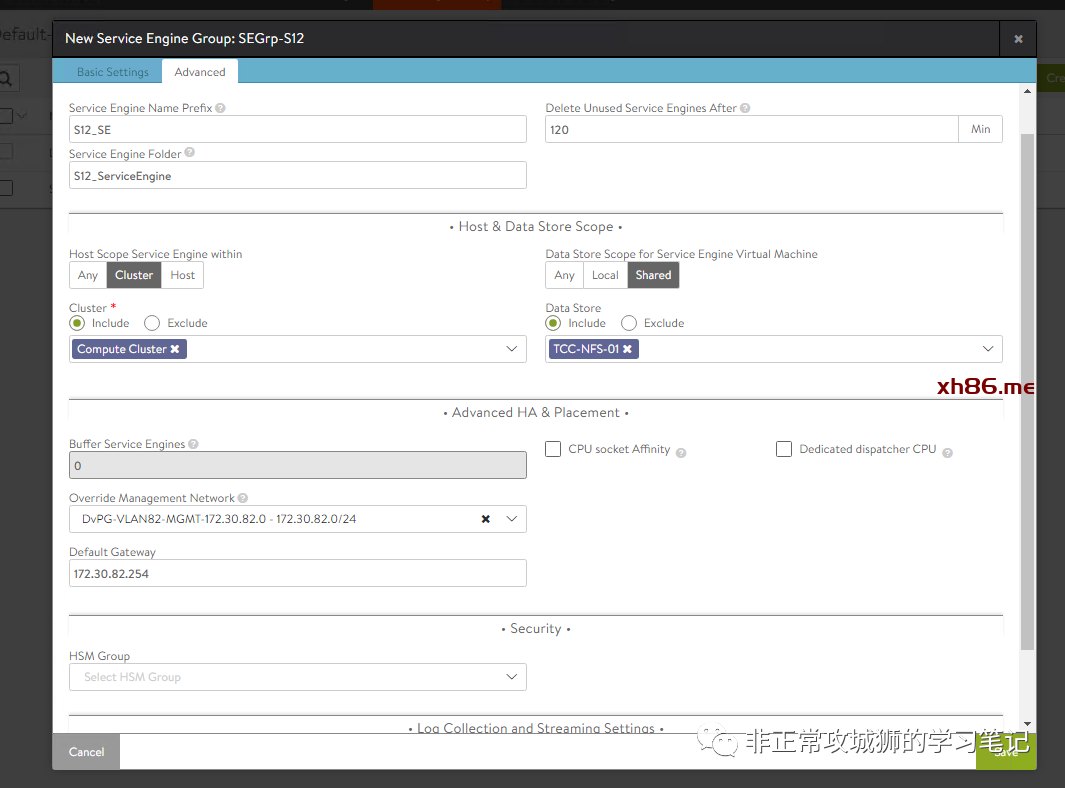Remove TCC-NFS-01 tag from Data Store
Viewport: 1065px width, 788px height.
[x=627, y=349]
